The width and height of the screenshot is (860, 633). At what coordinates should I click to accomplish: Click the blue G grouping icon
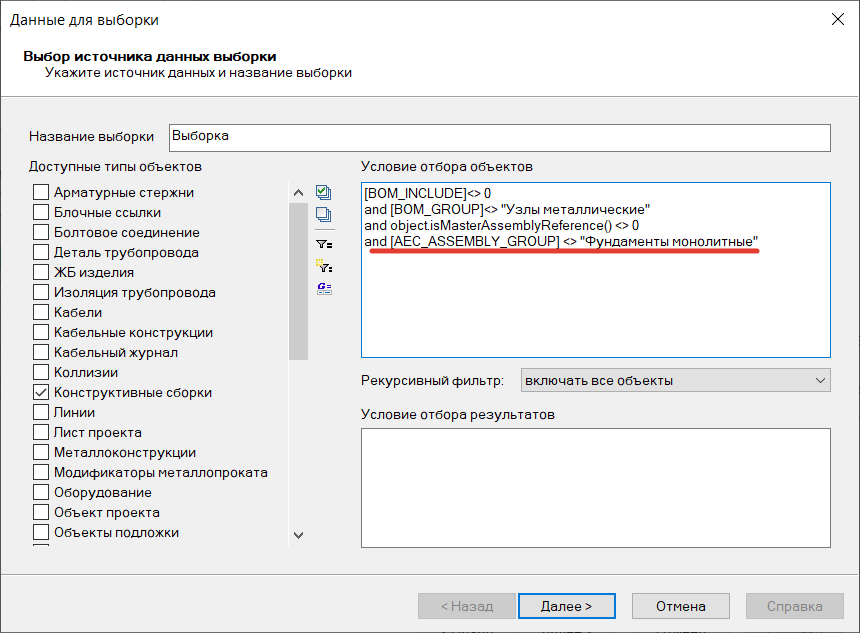tap(323, 288)
